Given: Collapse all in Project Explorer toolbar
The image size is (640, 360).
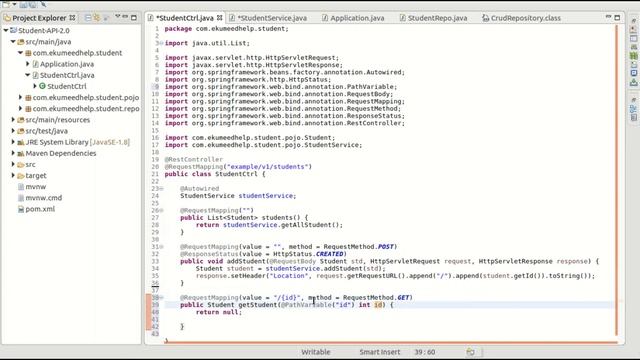Looking at the screenshot, I should pos(88,18).
